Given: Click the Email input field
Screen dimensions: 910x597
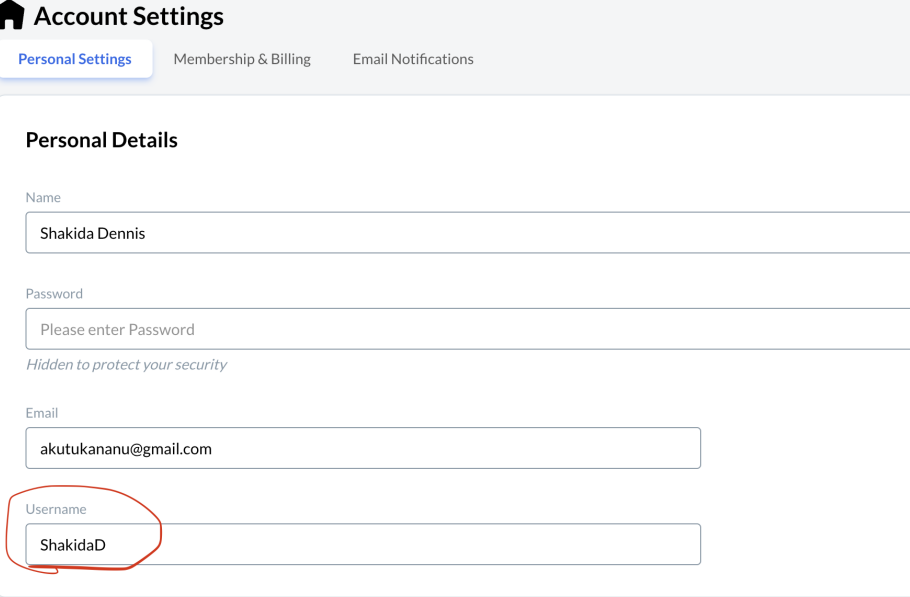Looking at the screenshot, I should (363, 448).
